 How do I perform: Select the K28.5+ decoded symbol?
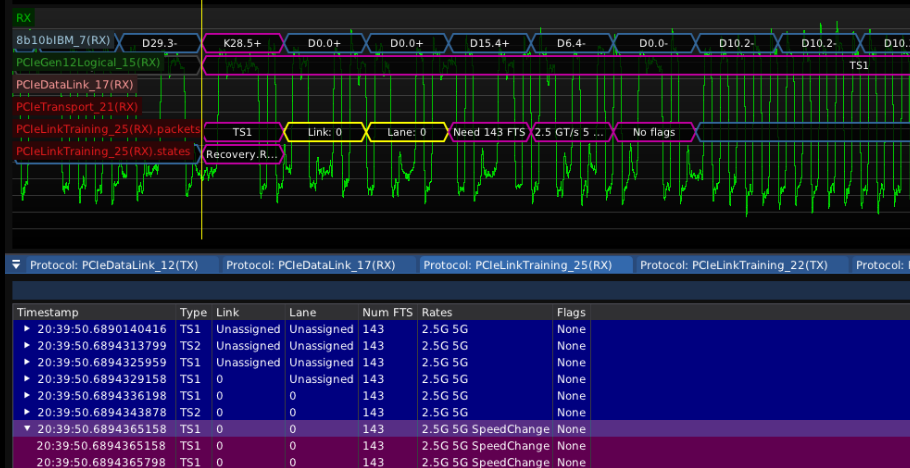tap(243, 43)
